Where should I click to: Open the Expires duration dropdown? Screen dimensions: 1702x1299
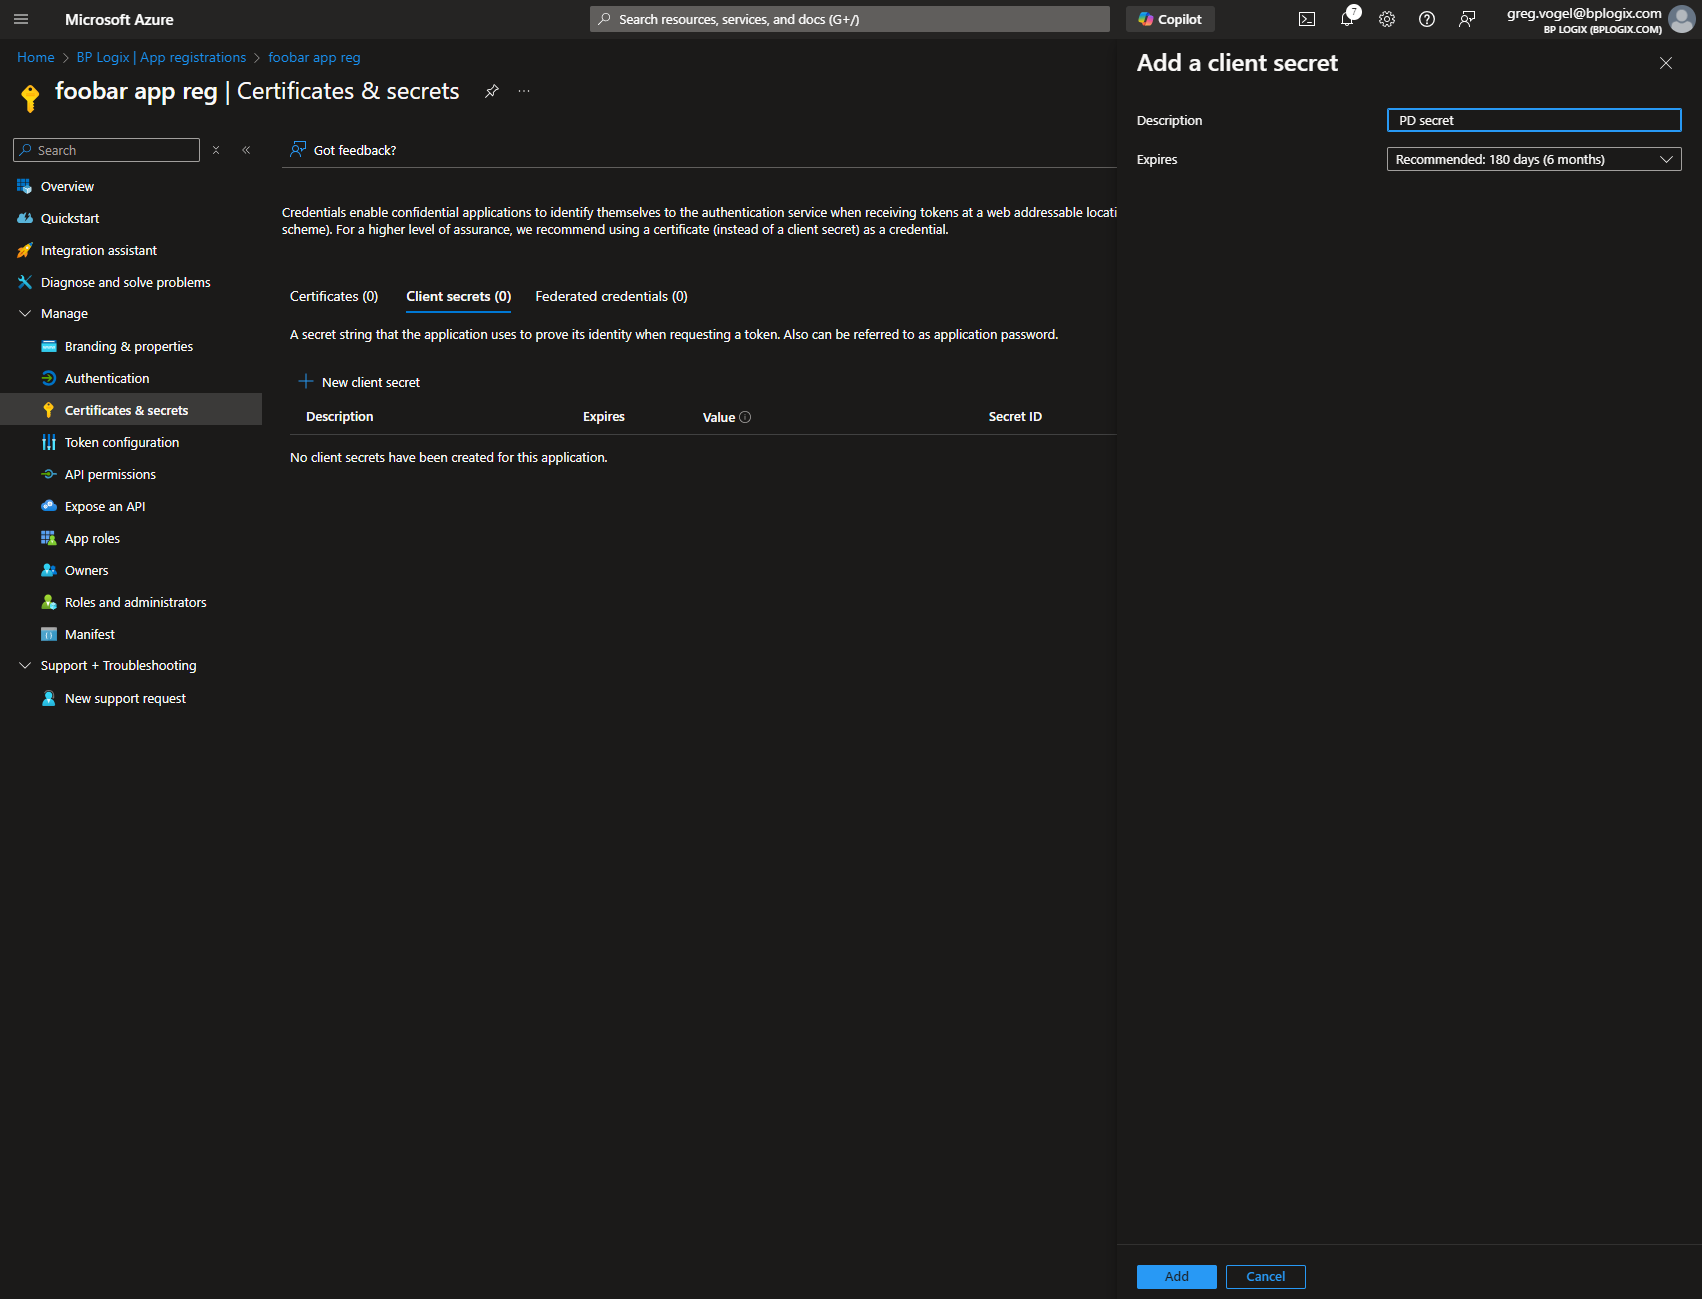(1533, 159)
